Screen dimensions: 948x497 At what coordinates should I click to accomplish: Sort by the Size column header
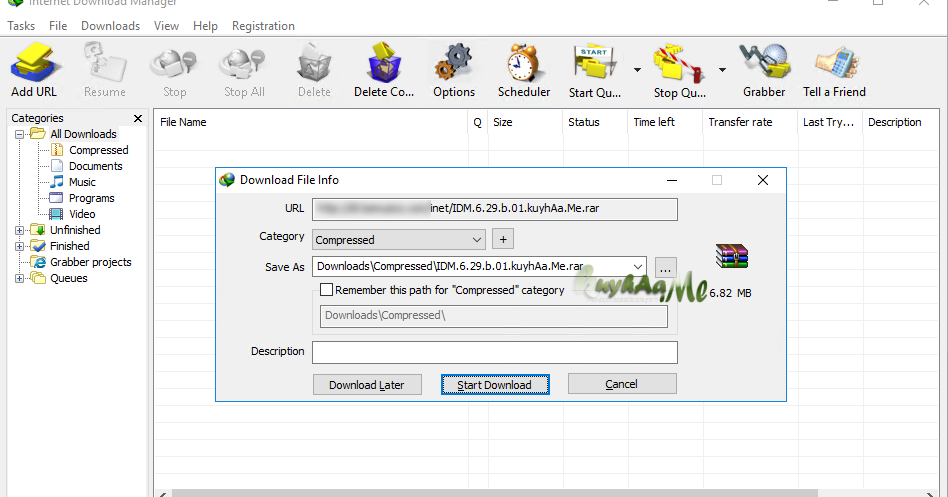click(x=525, y=122)
